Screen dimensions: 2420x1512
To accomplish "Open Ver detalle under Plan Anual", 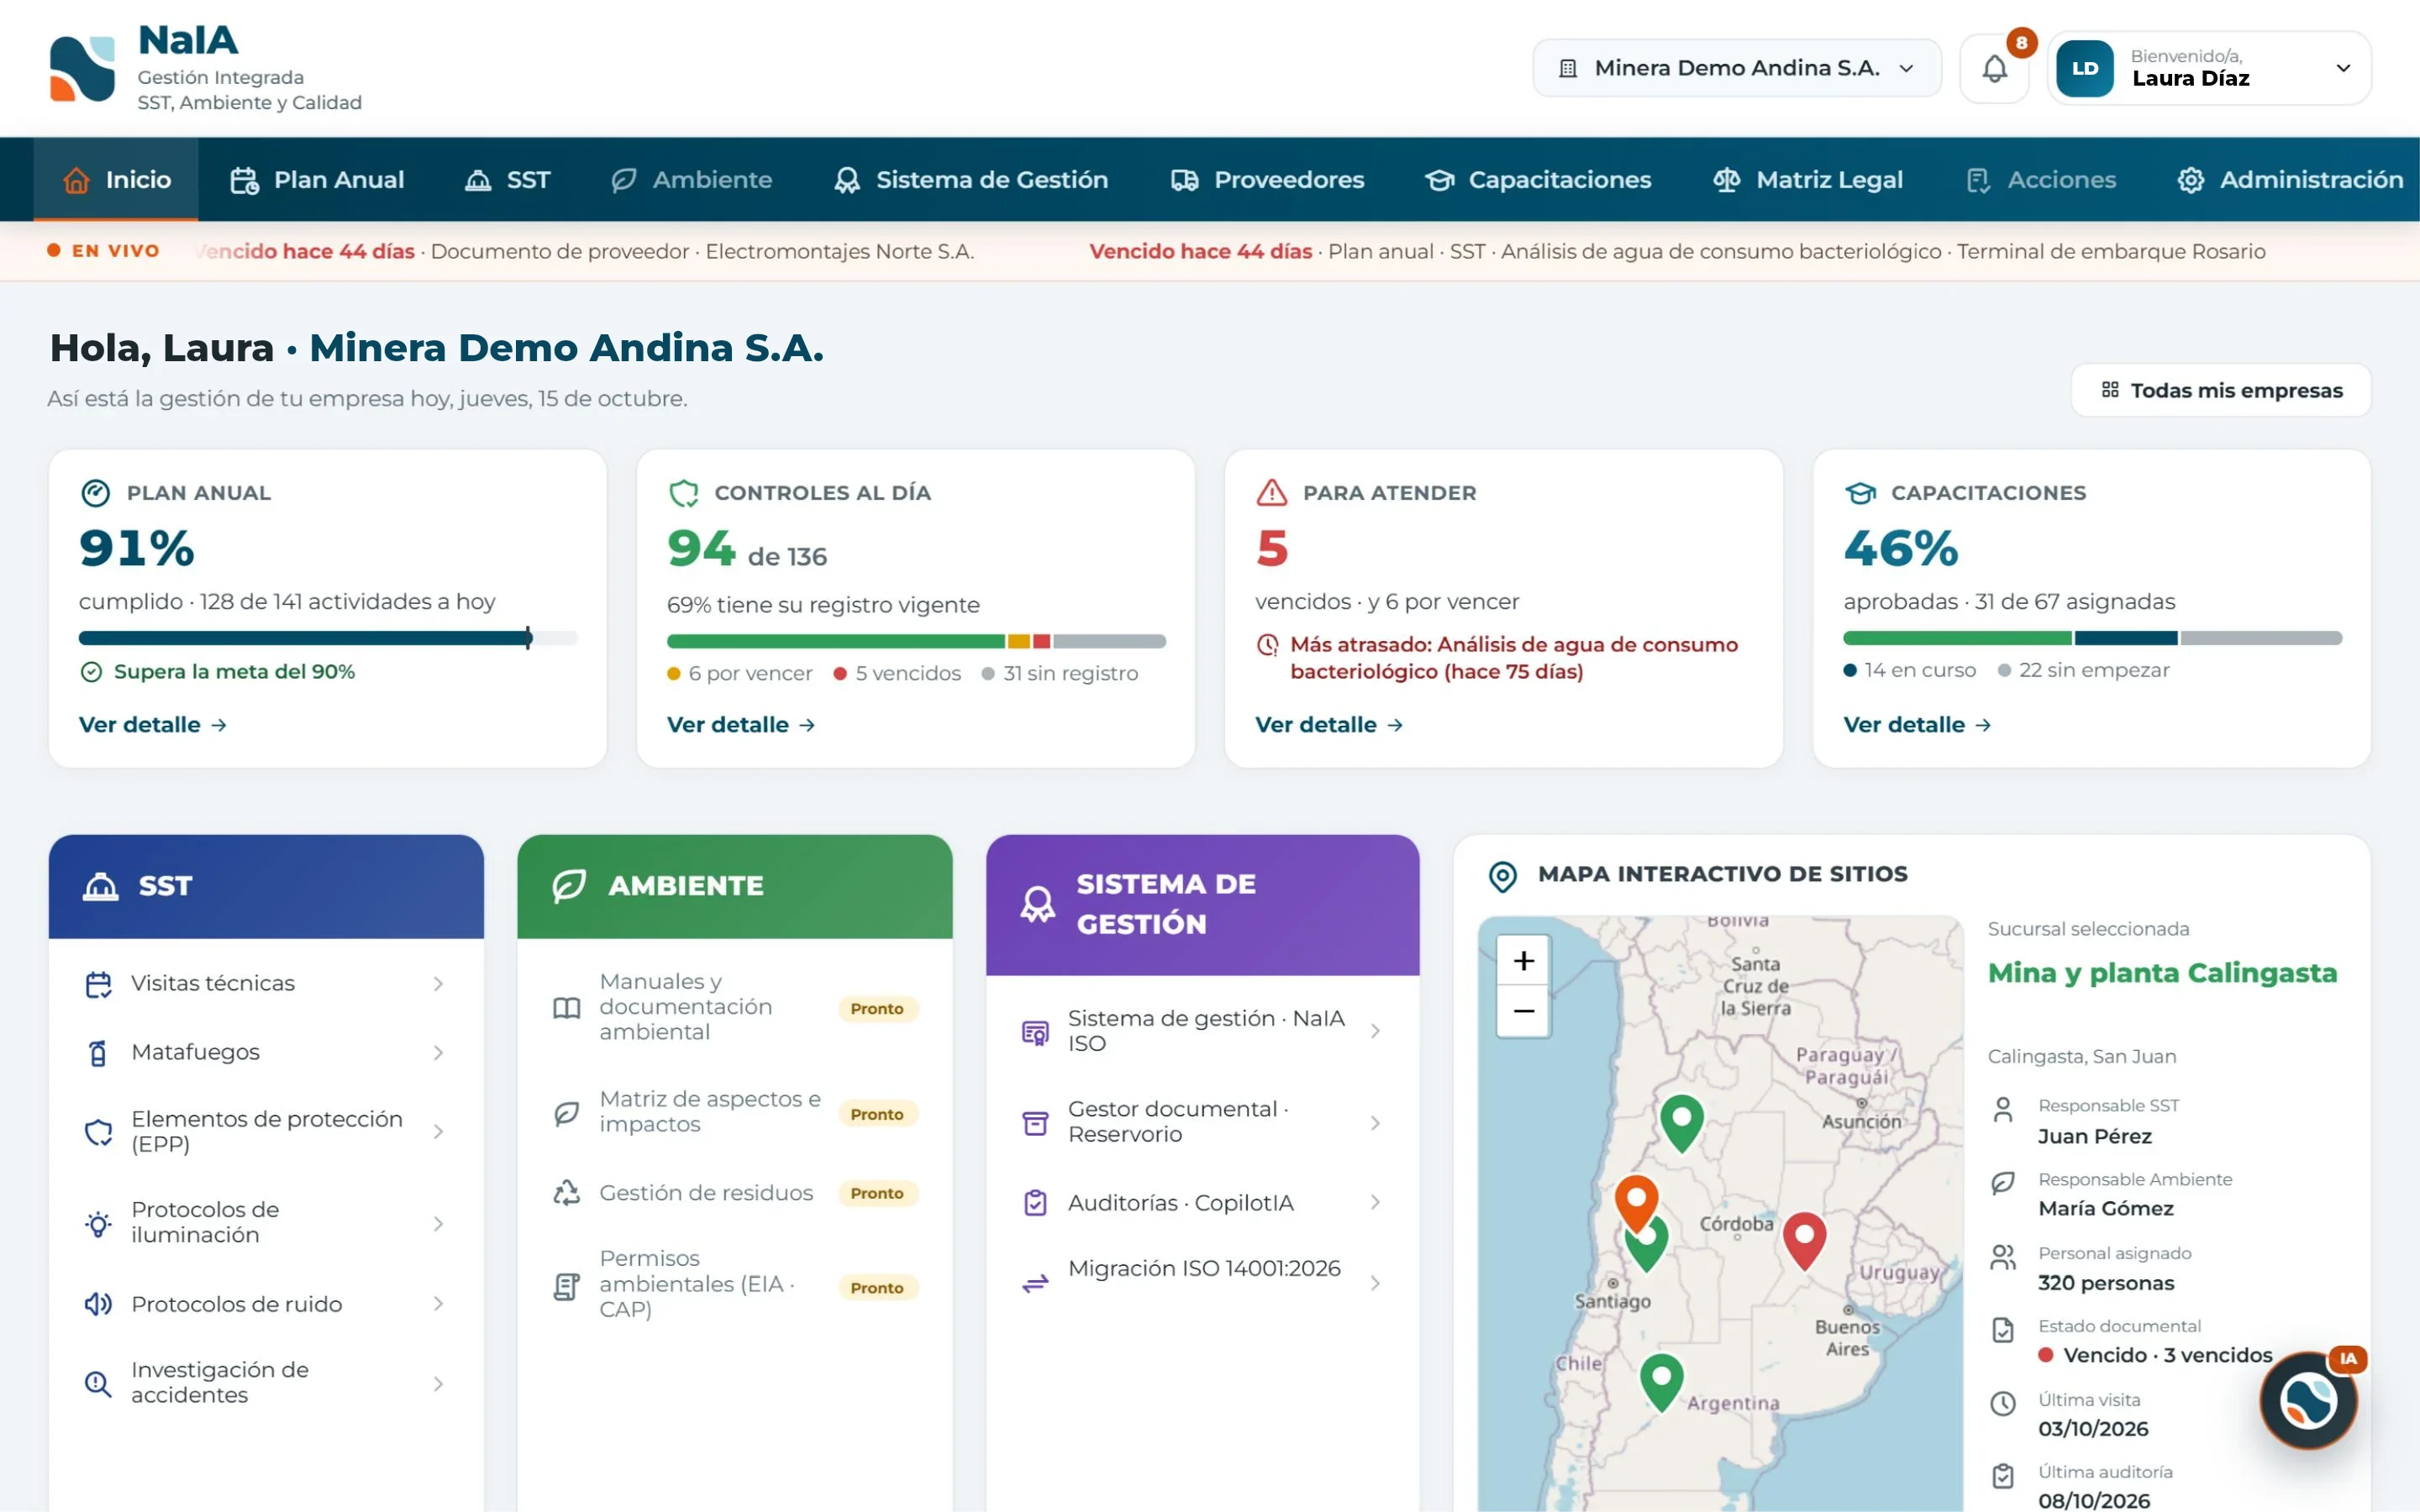I will [x=153, y=725].
